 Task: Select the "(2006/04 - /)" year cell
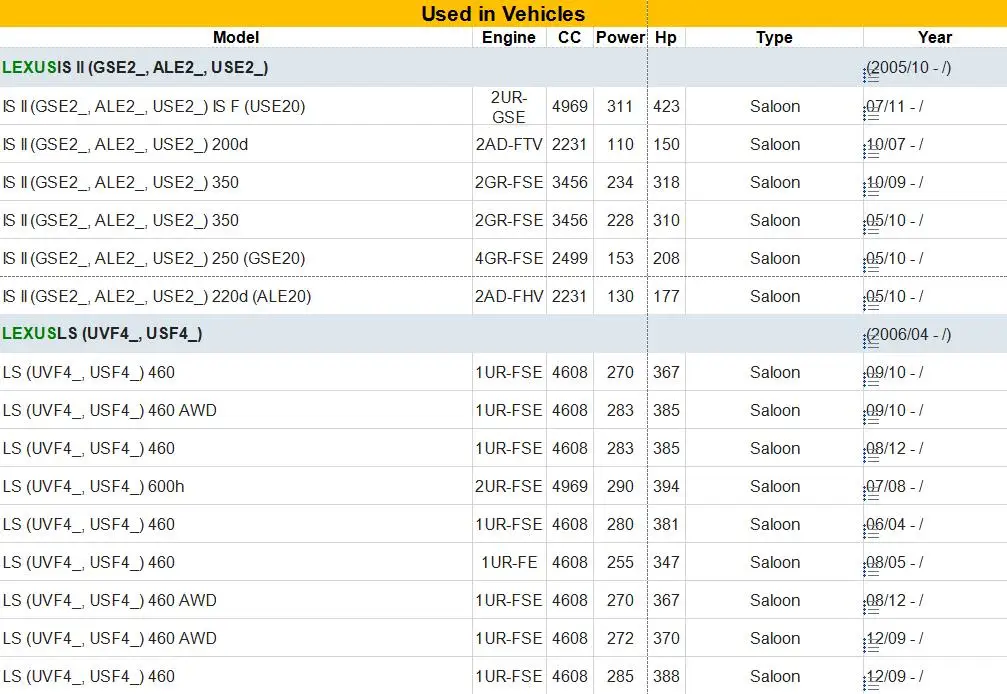point(908,334)
